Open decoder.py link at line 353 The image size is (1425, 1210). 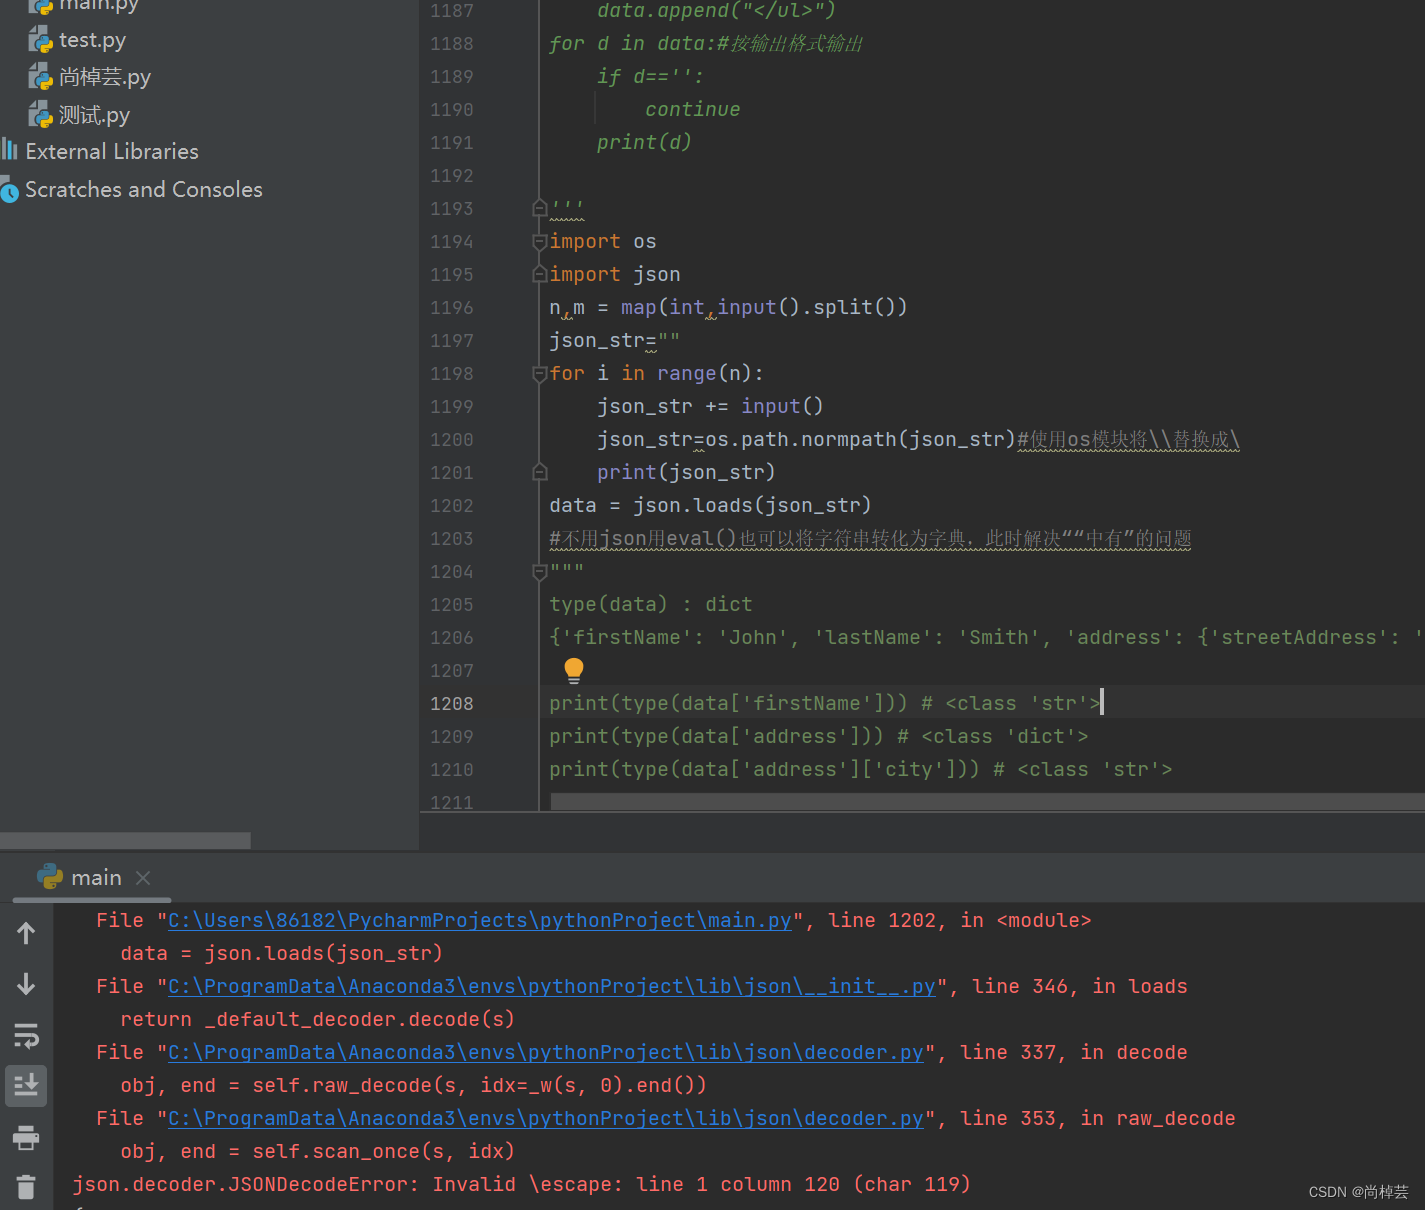(546, 1118)
